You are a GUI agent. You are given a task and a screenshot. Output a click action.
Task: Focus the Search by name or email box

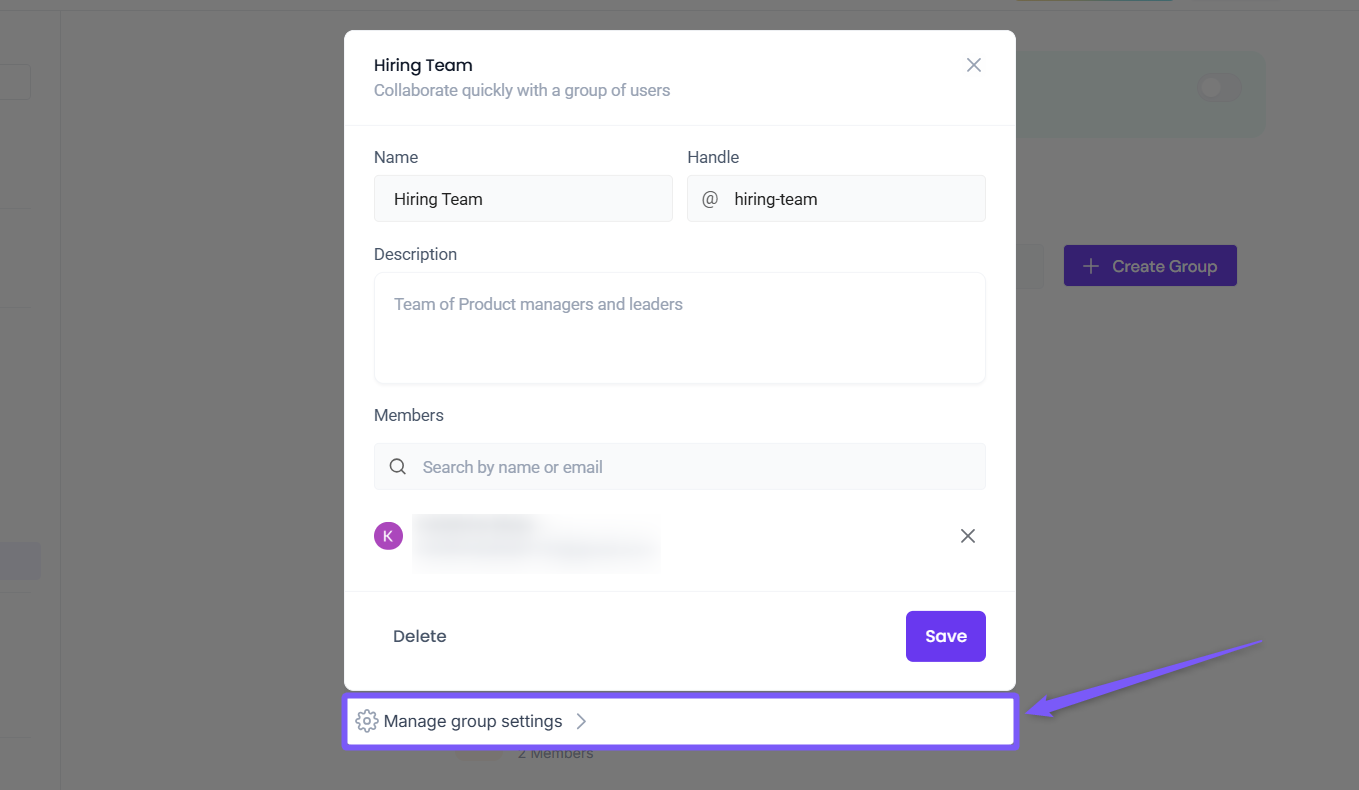tap(695, 467)
